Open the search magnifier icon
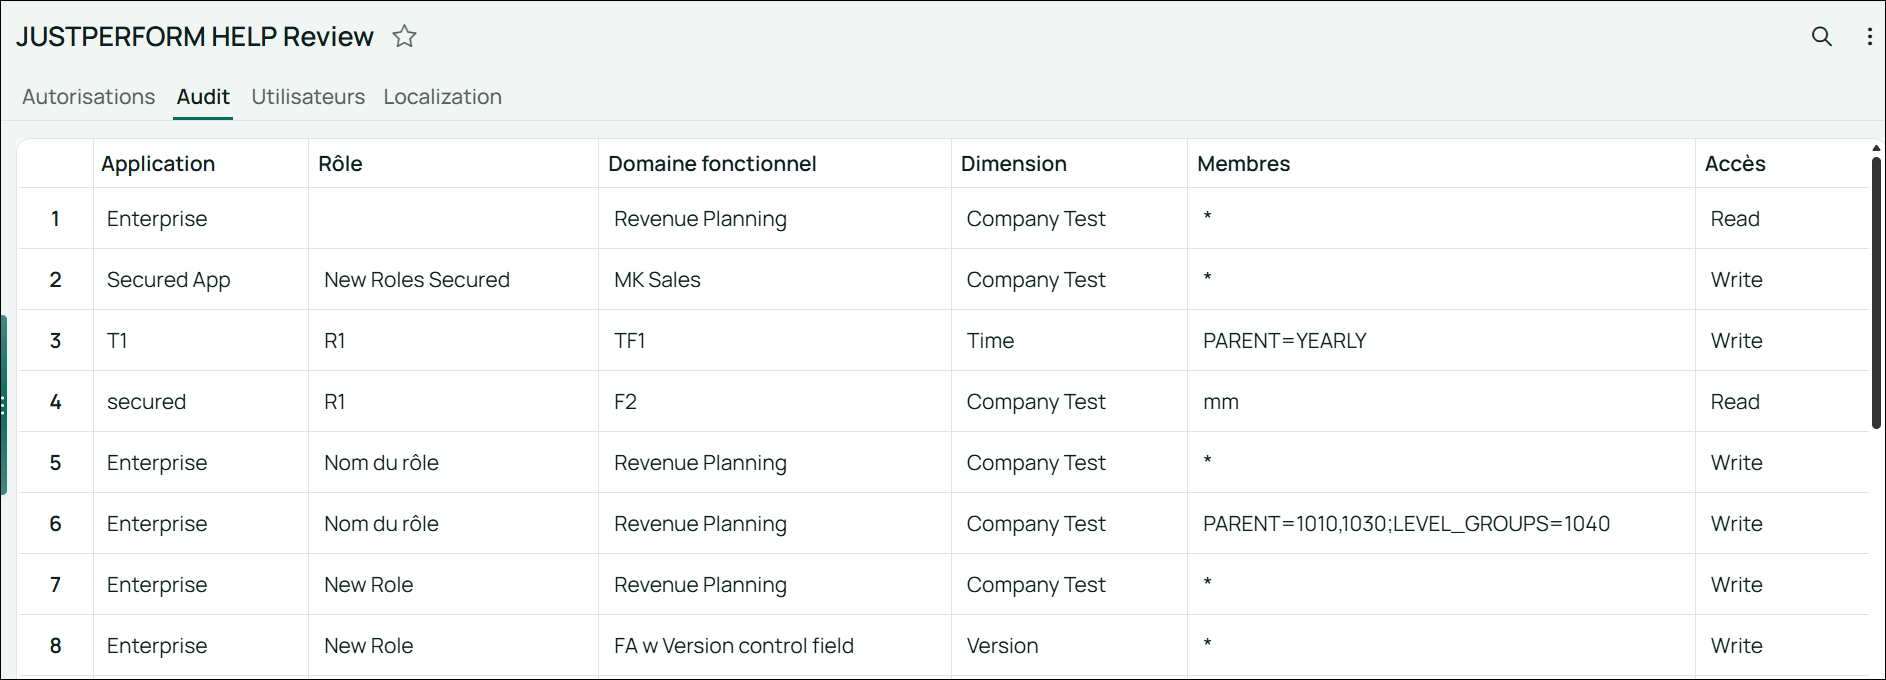Viewport: 1886px width, 680px height. tap(1821, 36)
